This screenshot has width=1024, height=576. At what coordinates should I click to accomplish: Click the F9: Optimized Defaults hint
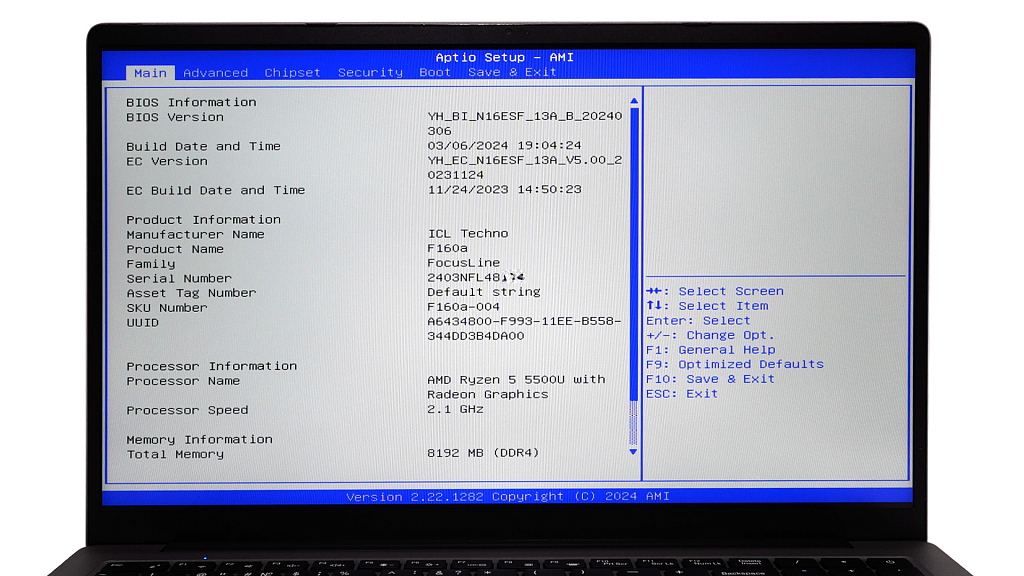click(735, 365)
